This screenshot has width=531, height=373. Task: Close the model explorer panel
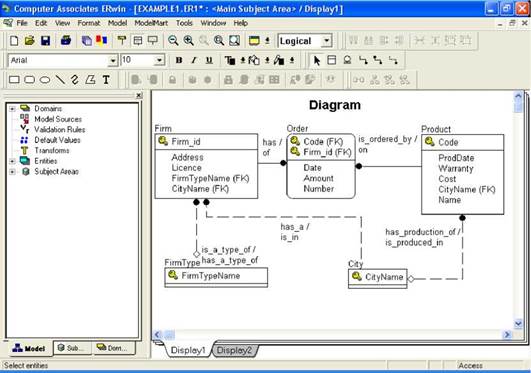coord(139,96)
